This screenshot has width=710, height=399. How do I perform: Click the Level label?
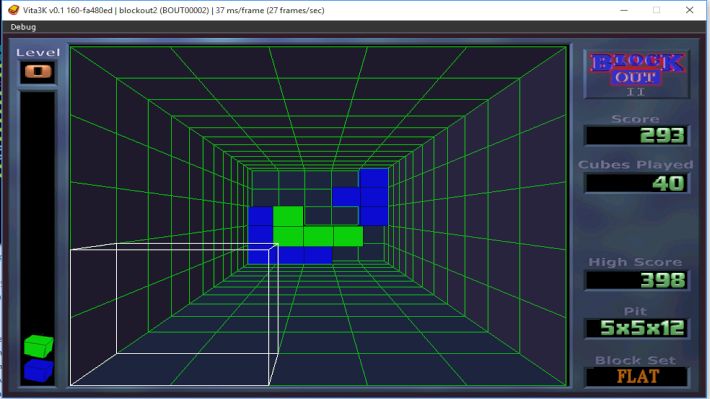click(38, 53)
